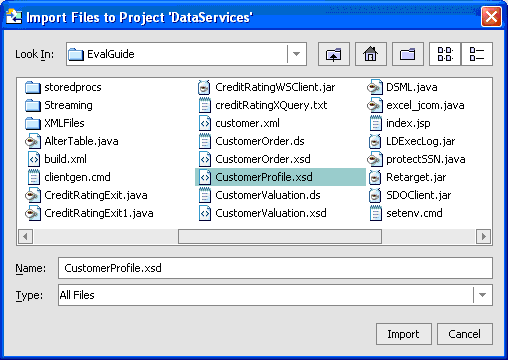Viewport: 508px width, 360px height.
Task: Select the customer.xml file icon
Action: pos(205,123)
